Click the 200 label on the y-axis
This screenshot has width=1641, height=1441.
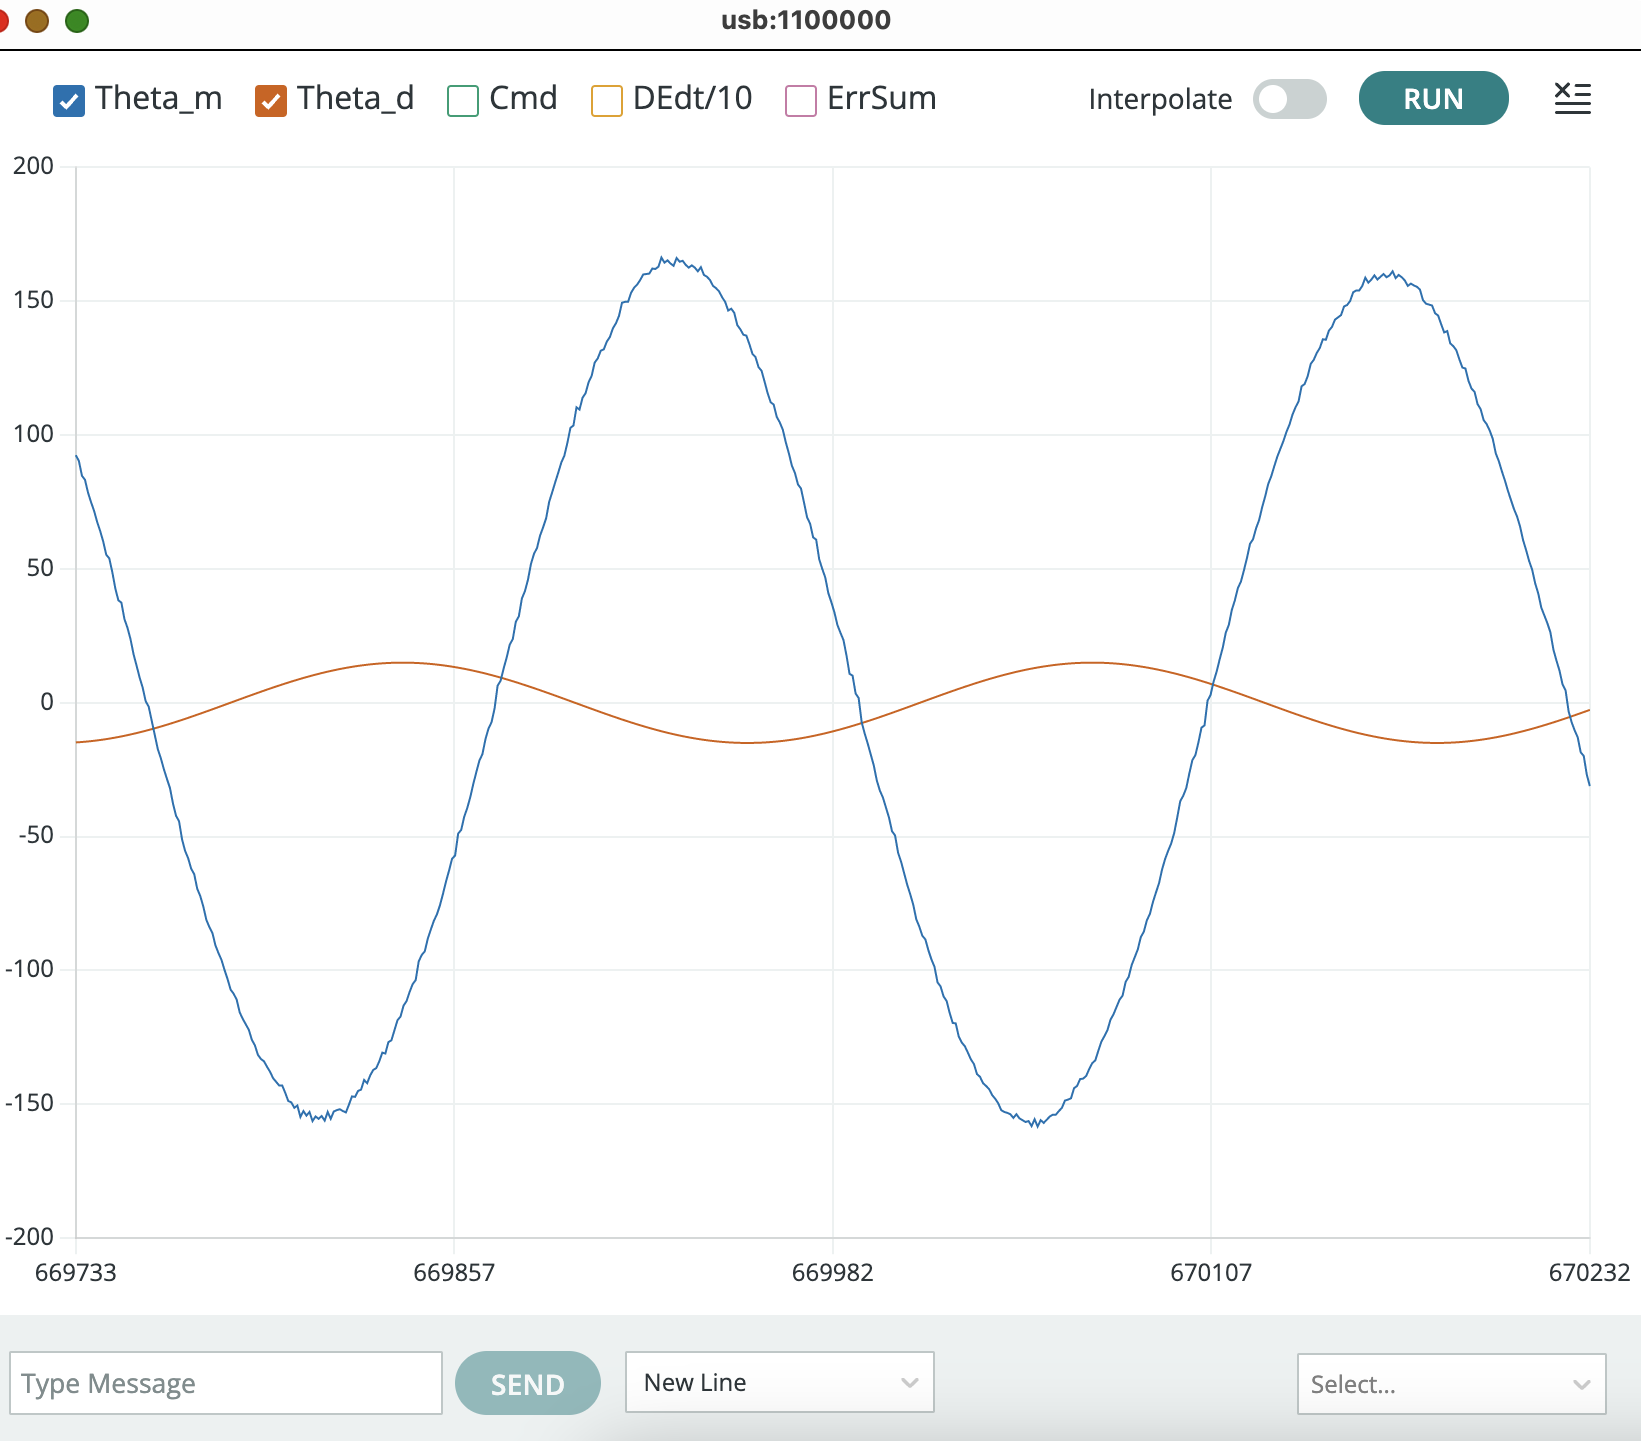tap(33, 166)
